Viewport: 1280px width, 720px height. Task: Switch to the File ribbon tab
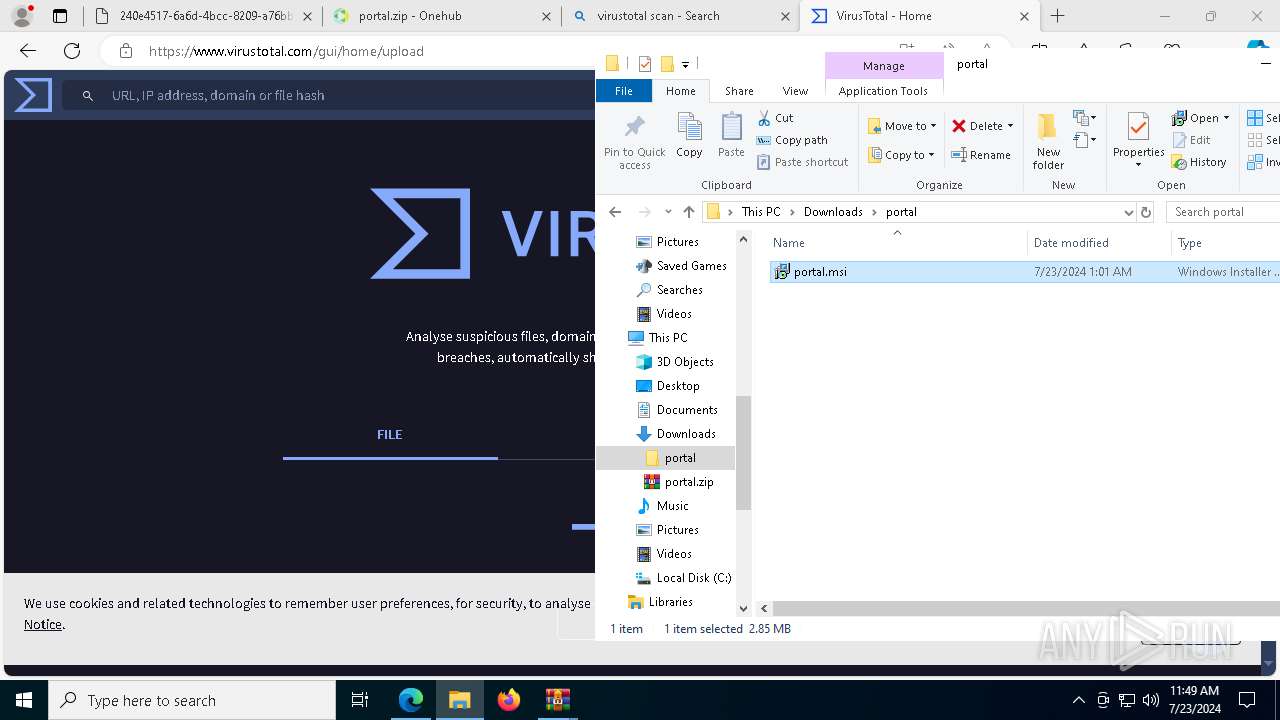coord(623,91)
